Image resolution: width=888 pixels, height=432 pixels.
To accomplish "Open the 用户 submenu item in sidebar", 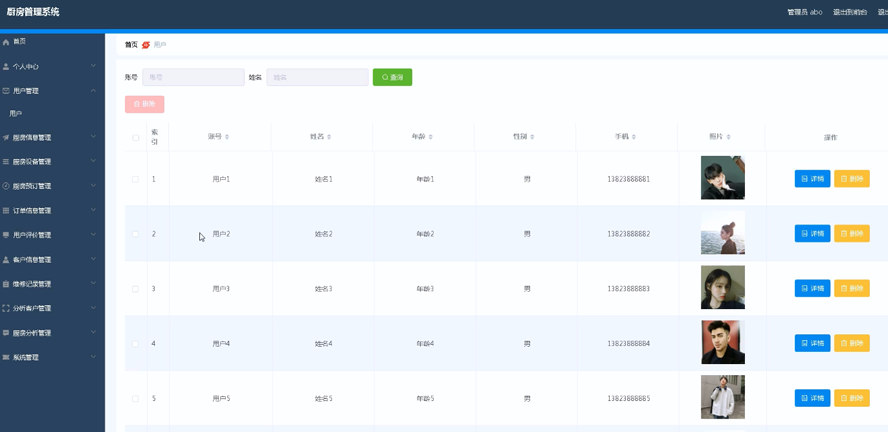I will [x=16, y=114].
